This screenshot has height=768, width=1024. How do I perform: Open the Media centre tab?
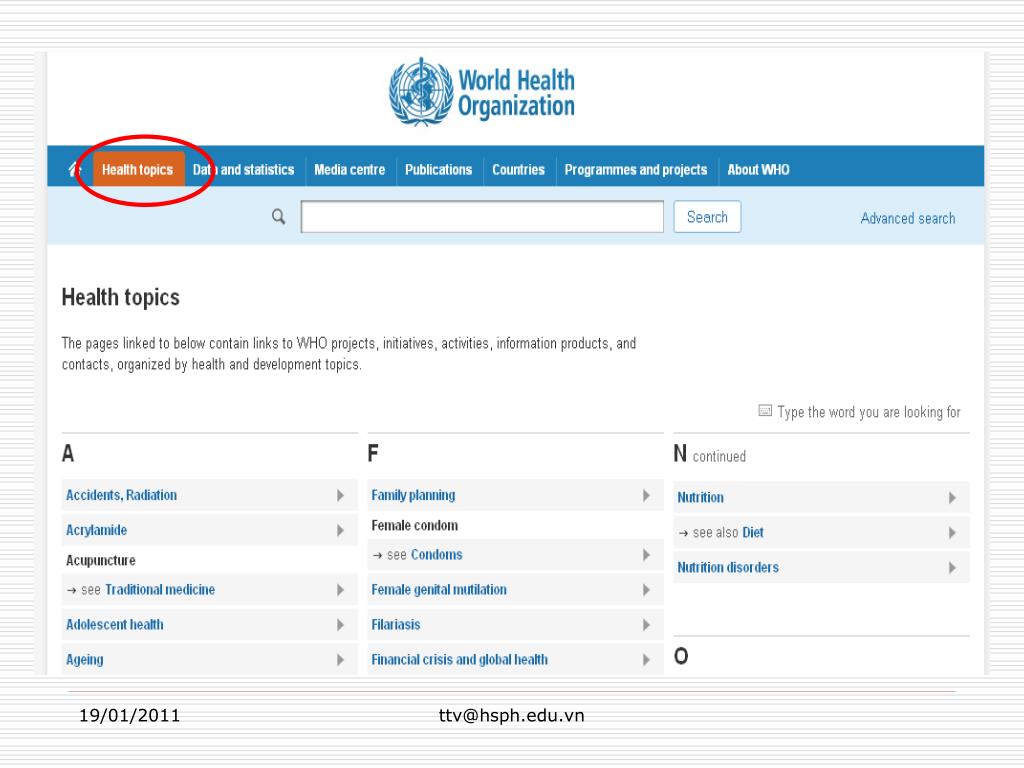[x=349, y=170]
